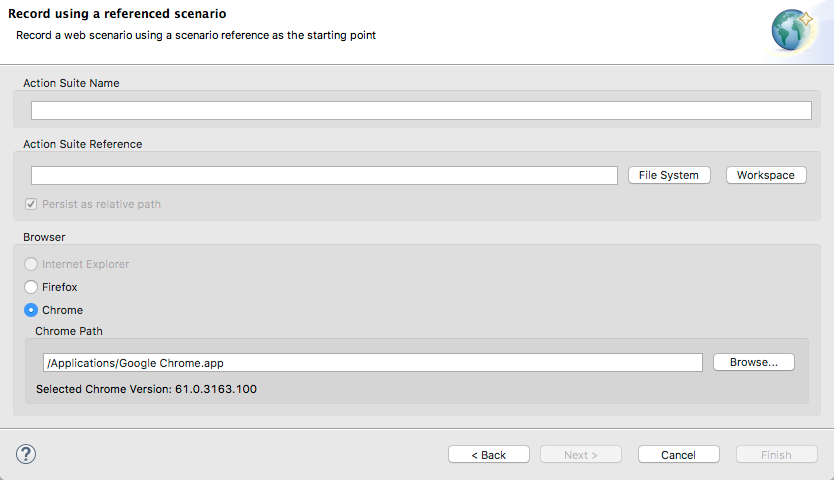The width and height of the screenshot is (834, 480).
Task: Browse for the Chrome application path
Action: pos(754,362)
